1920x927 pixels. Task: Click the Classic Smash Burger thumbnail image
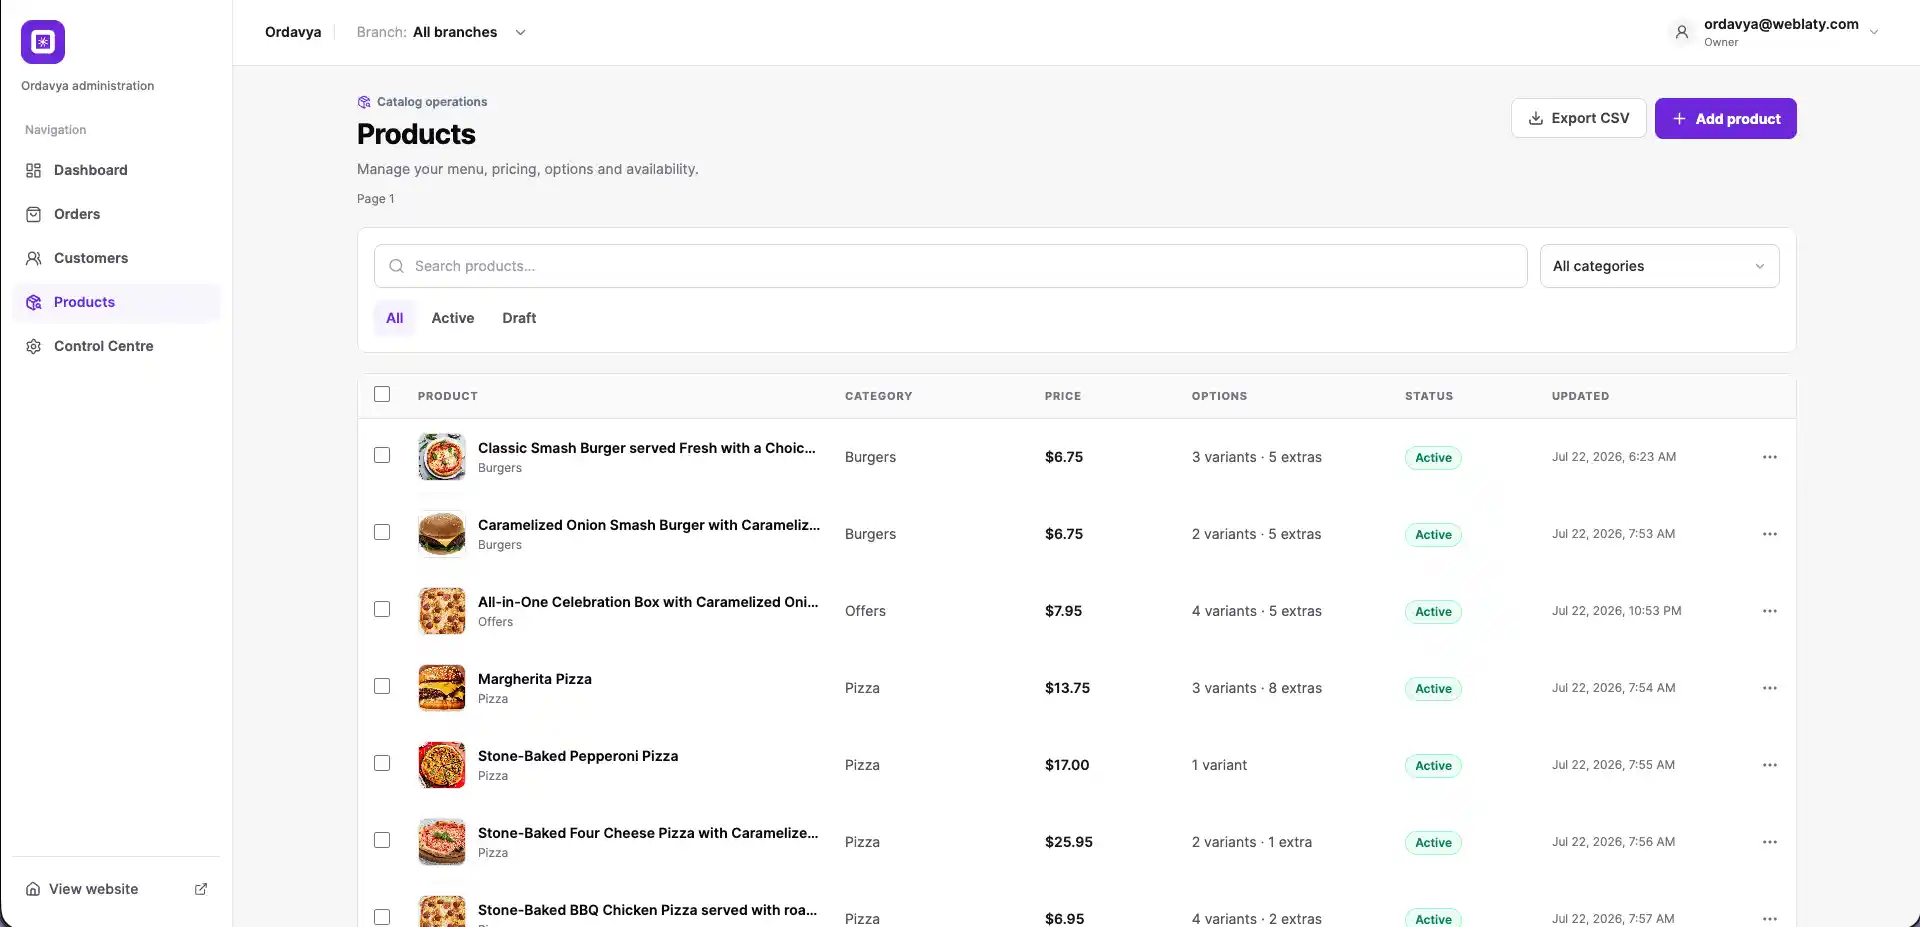[442, 457]
